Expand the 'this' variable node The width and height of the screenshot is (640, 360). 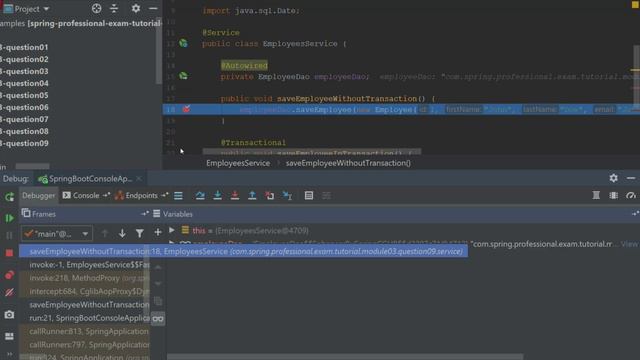point(172,231)
